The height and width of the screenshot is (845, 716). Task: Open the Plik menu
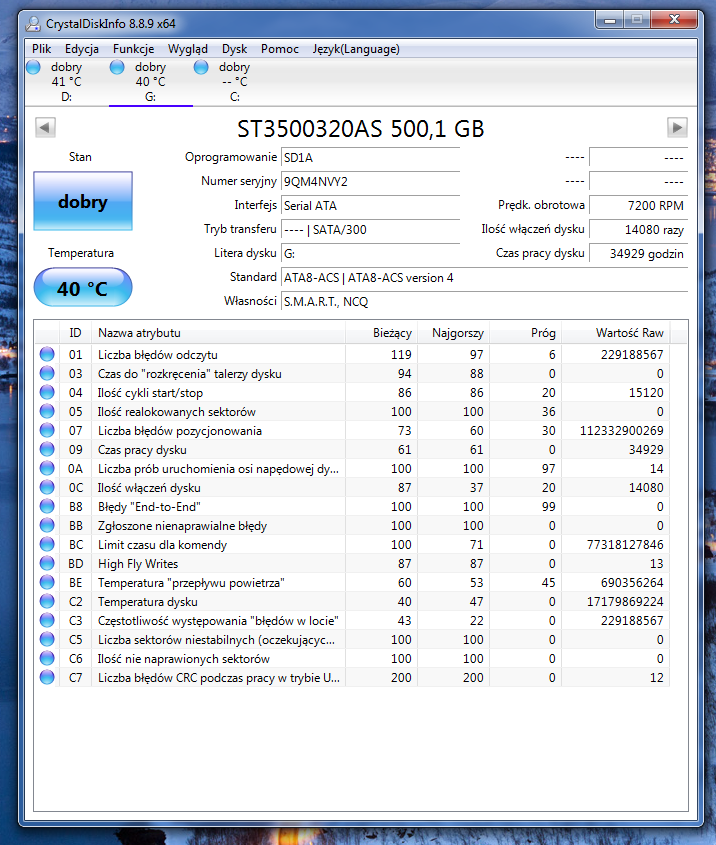point(41,49)
